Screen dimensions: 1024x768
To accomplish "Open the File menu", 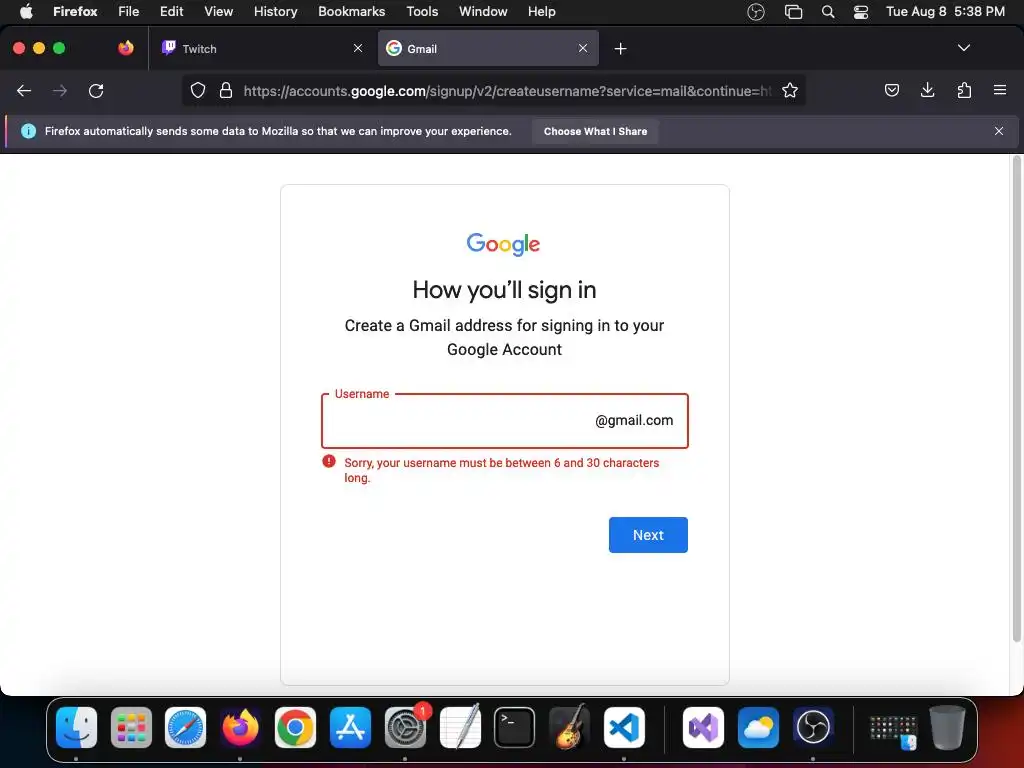I will 129,11.
